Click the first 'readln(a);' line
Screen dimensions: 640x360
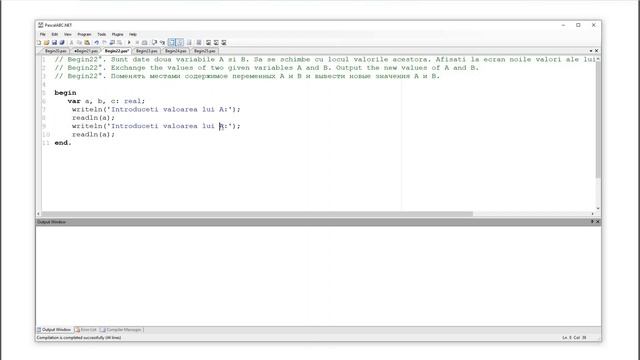93,118
